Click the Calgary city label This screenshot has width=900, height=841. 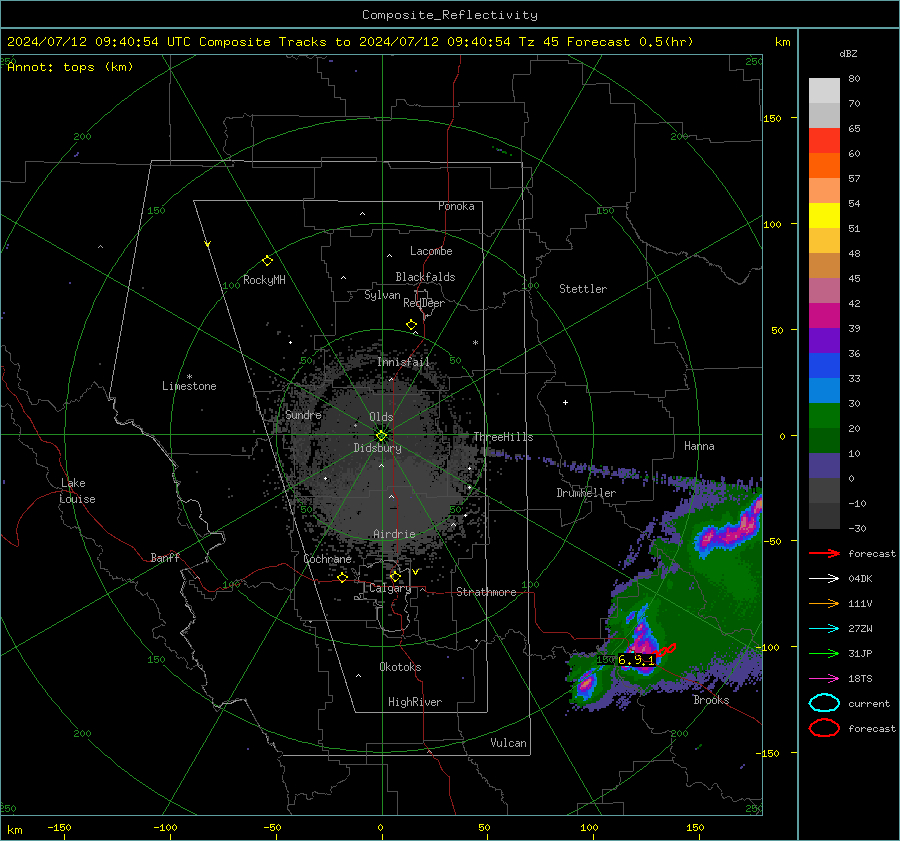(390, 588)
